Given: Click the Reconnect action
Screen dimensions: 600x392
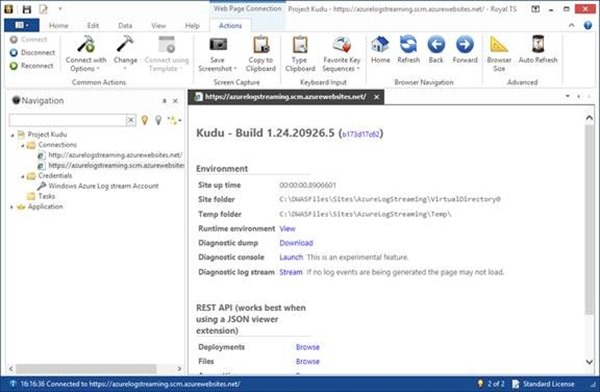Looking at the screenshot, I should 32,66.
